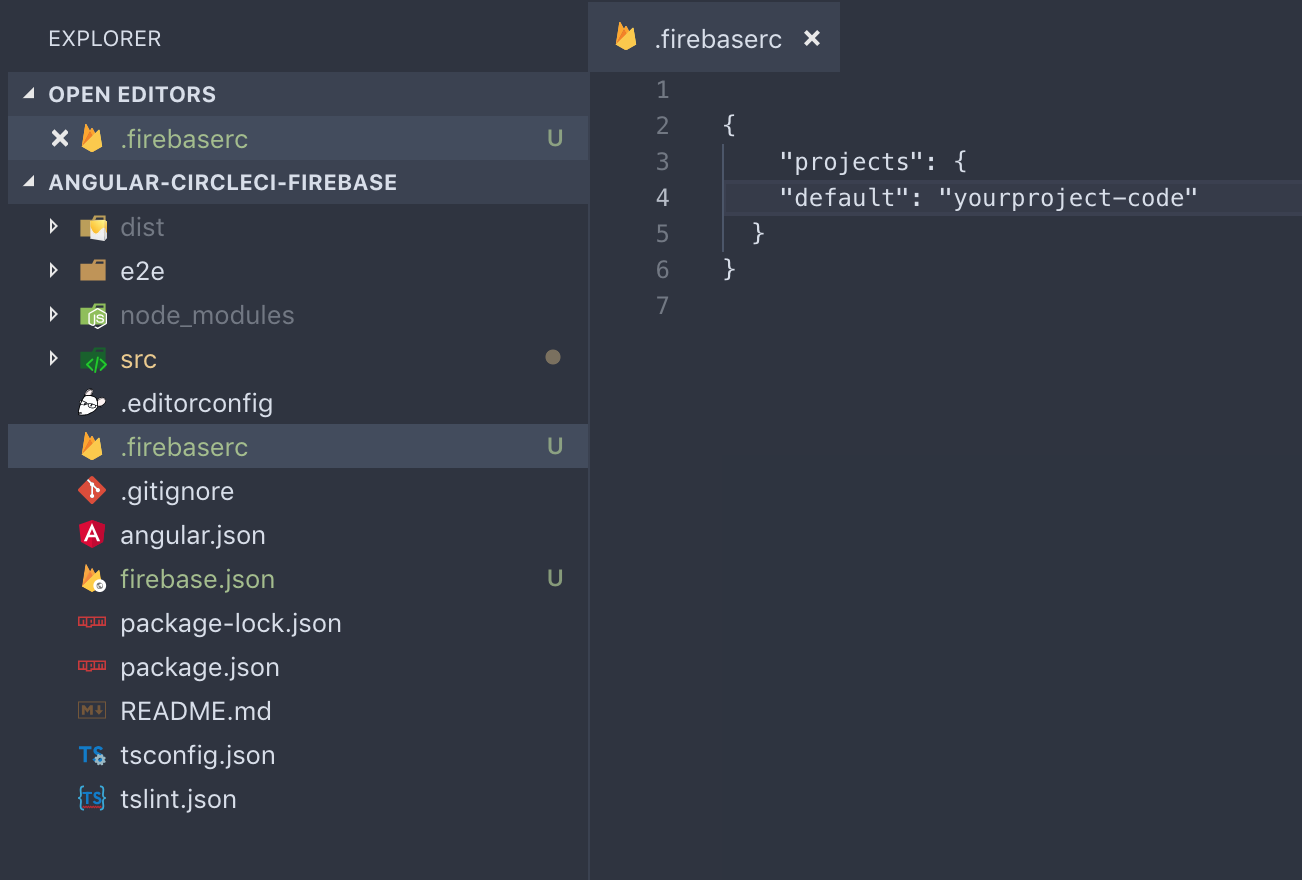Collapse the ANGULAR-CIRCLECI-FIREBASE section
The height and width of the screenshot is (880, 1302).
(28, 182)
